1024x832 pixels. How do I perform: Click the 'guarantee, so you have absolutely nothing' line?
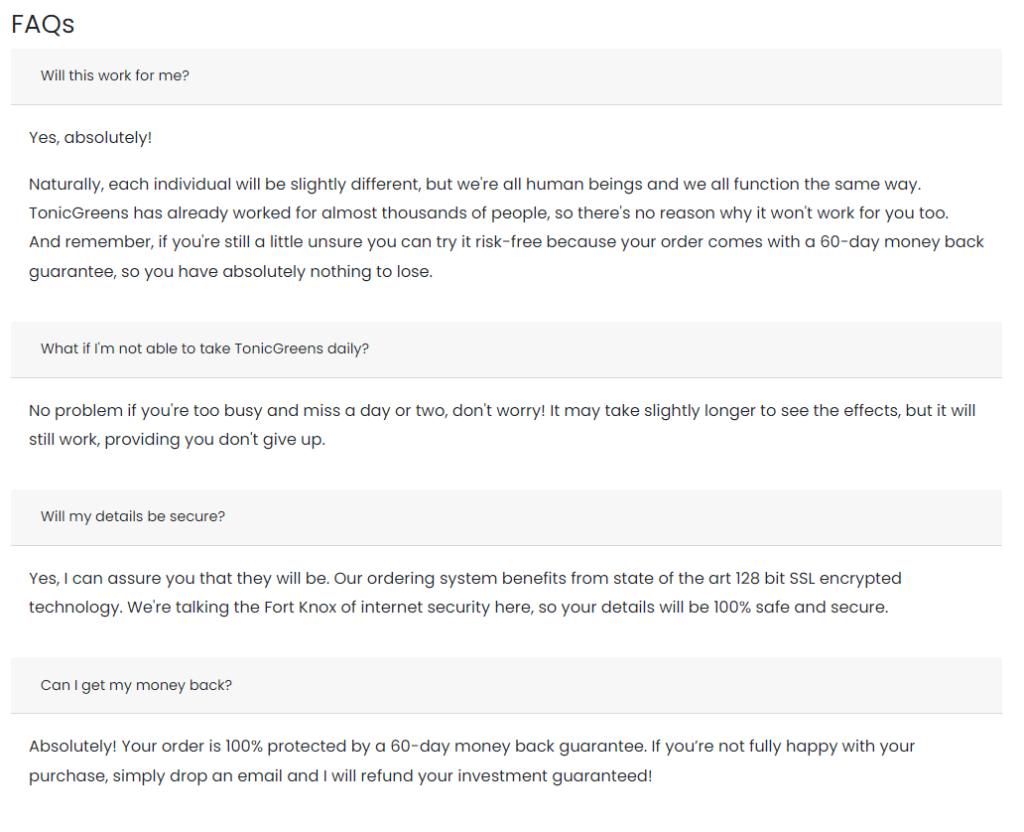(x=231, y=272)
